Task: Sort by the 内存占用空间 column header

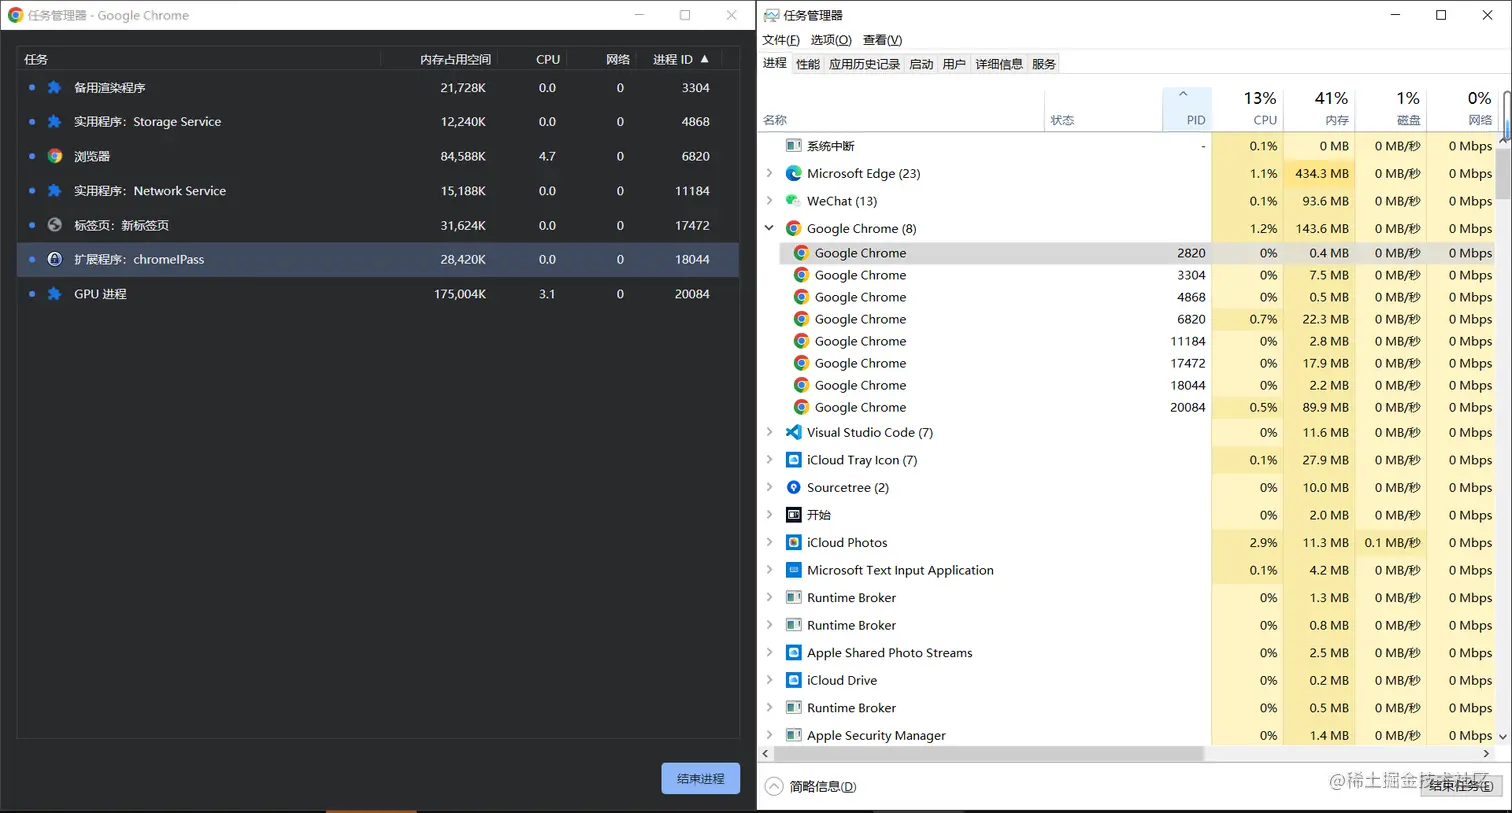Action: coord(455,59)
